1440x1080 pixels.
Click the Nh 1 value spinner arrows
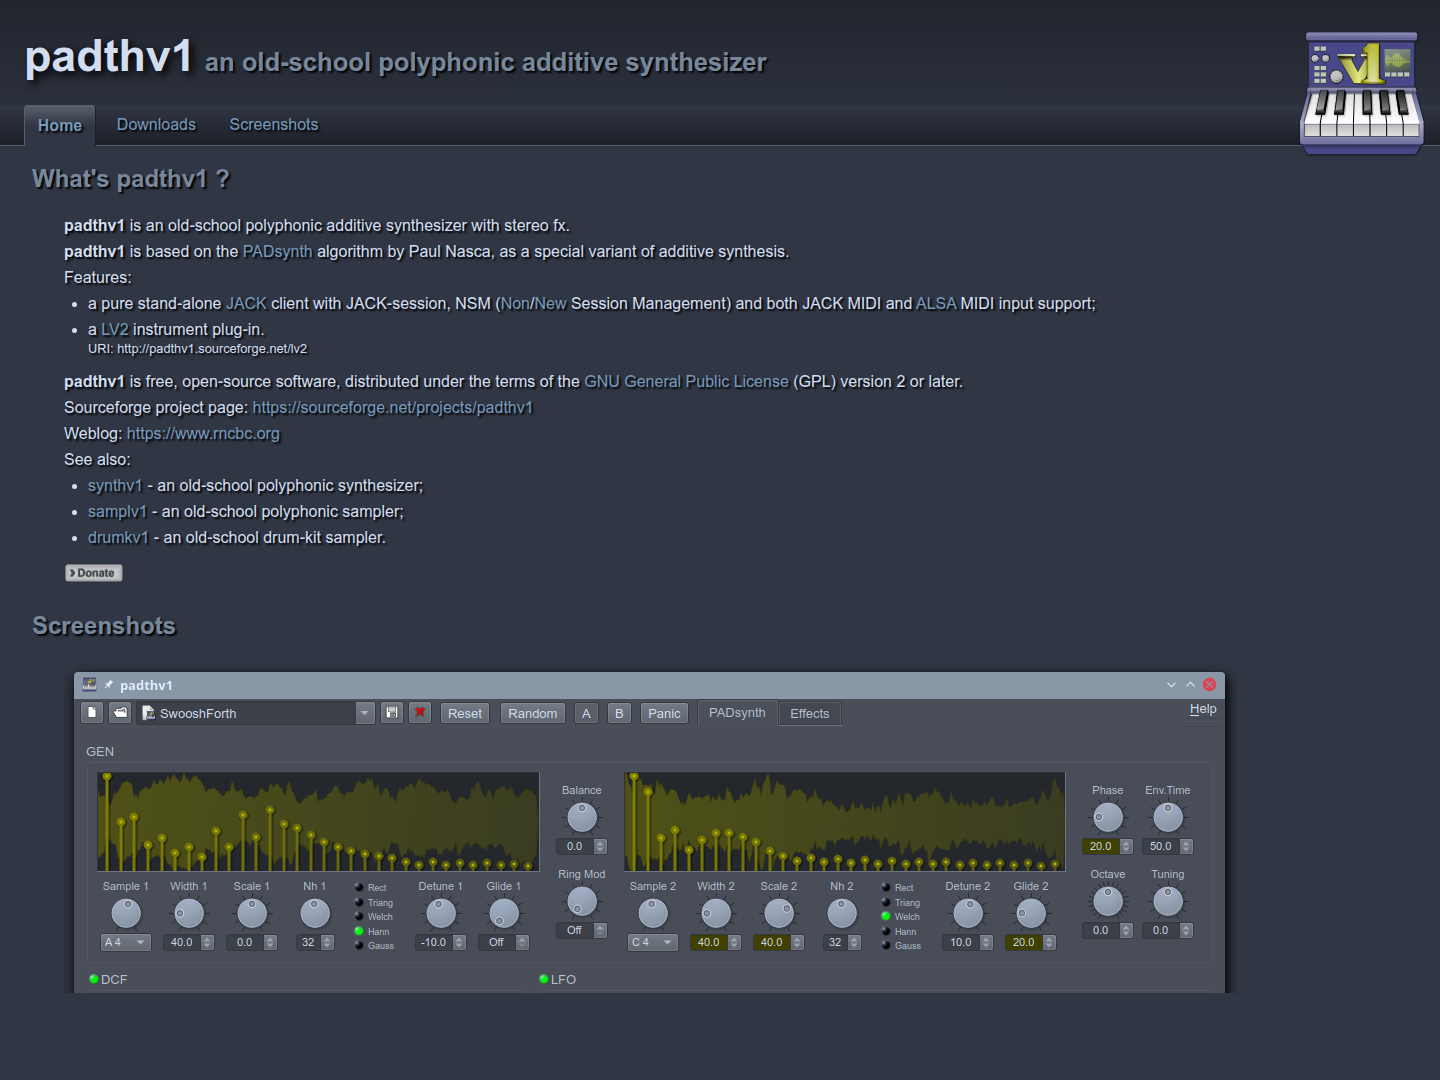[327, 942]
